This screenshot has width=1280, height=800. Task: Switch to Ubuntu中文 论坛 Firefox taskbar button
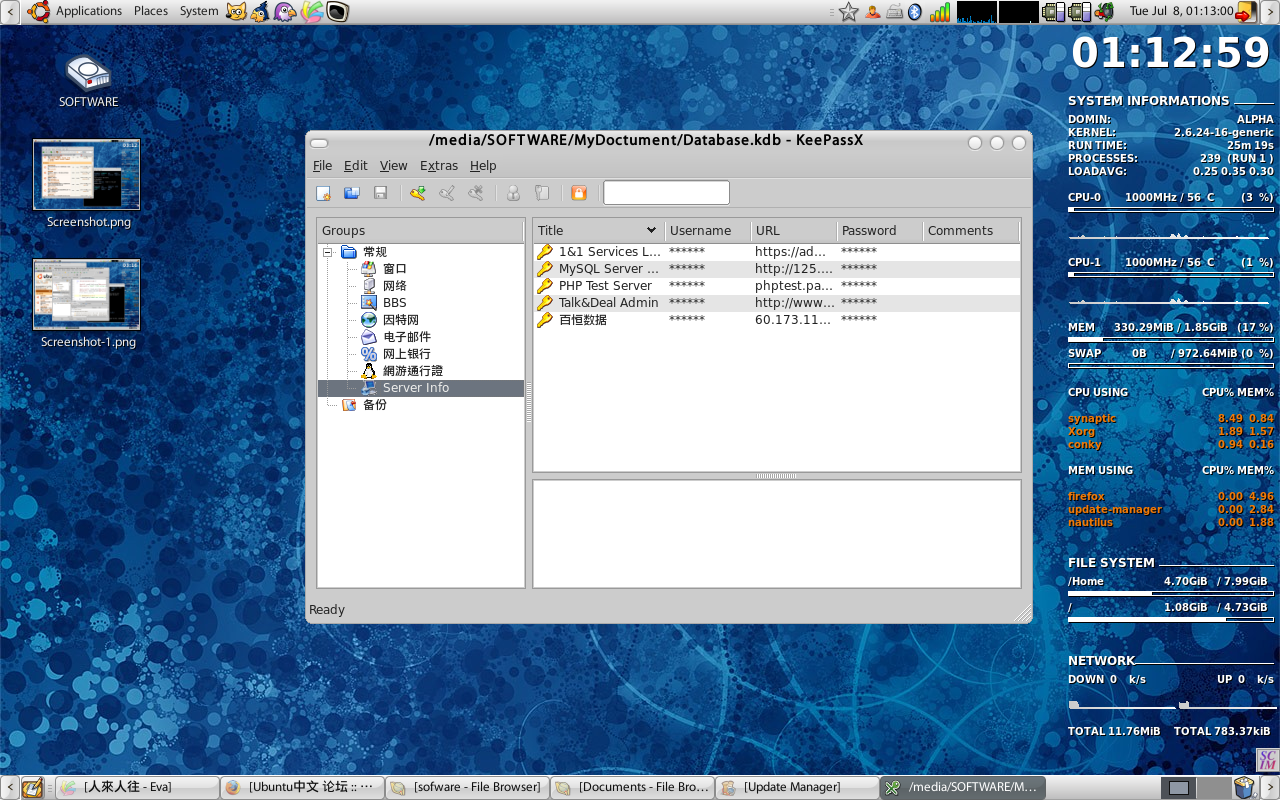coord(302,787)
